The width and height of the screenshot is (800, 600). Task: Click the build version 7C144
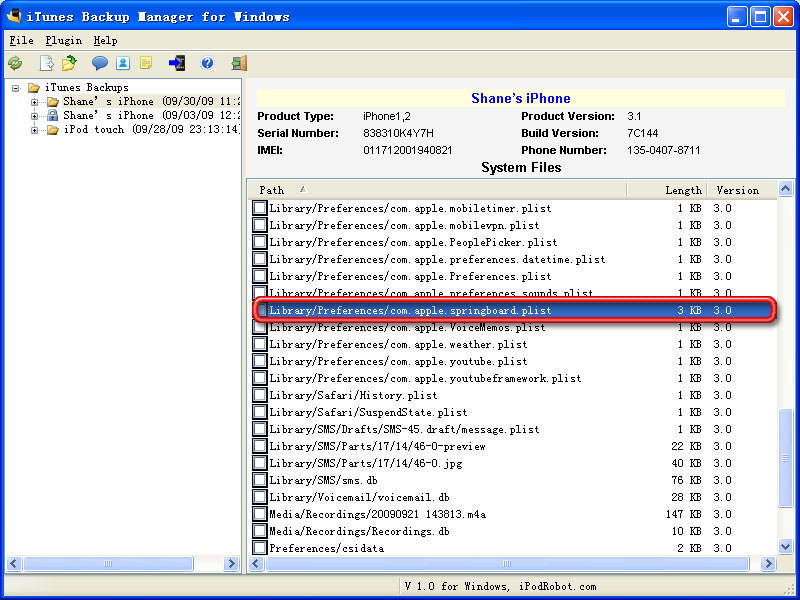[643, 133]
